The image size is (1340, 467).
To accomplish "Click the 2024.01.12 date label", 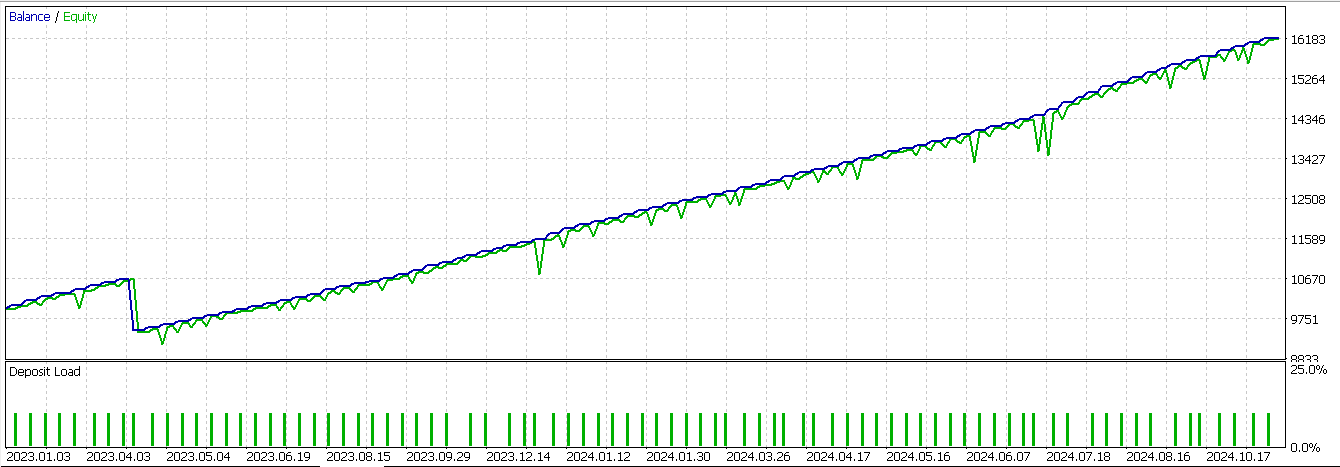I will 598,457.
